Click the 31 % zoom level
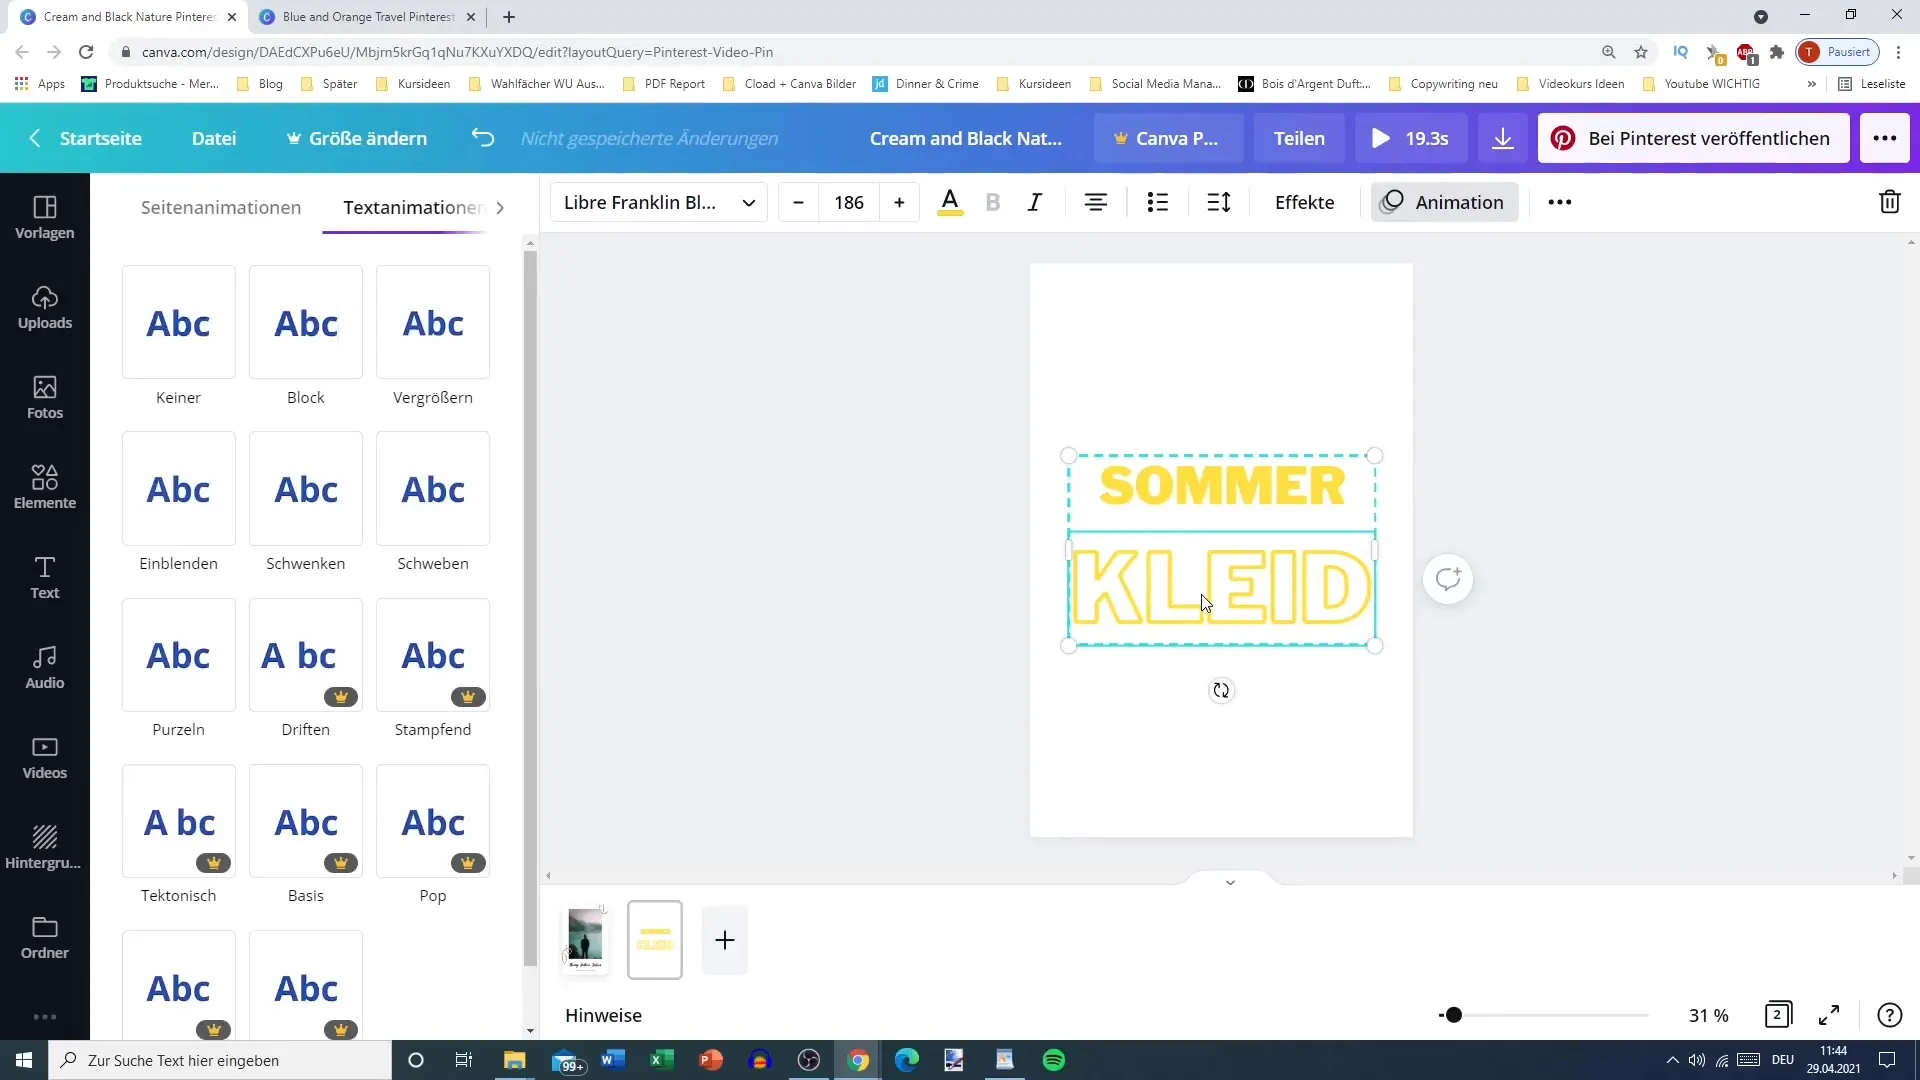The image size is (1920, 1080). (x=1708, y=1015)
